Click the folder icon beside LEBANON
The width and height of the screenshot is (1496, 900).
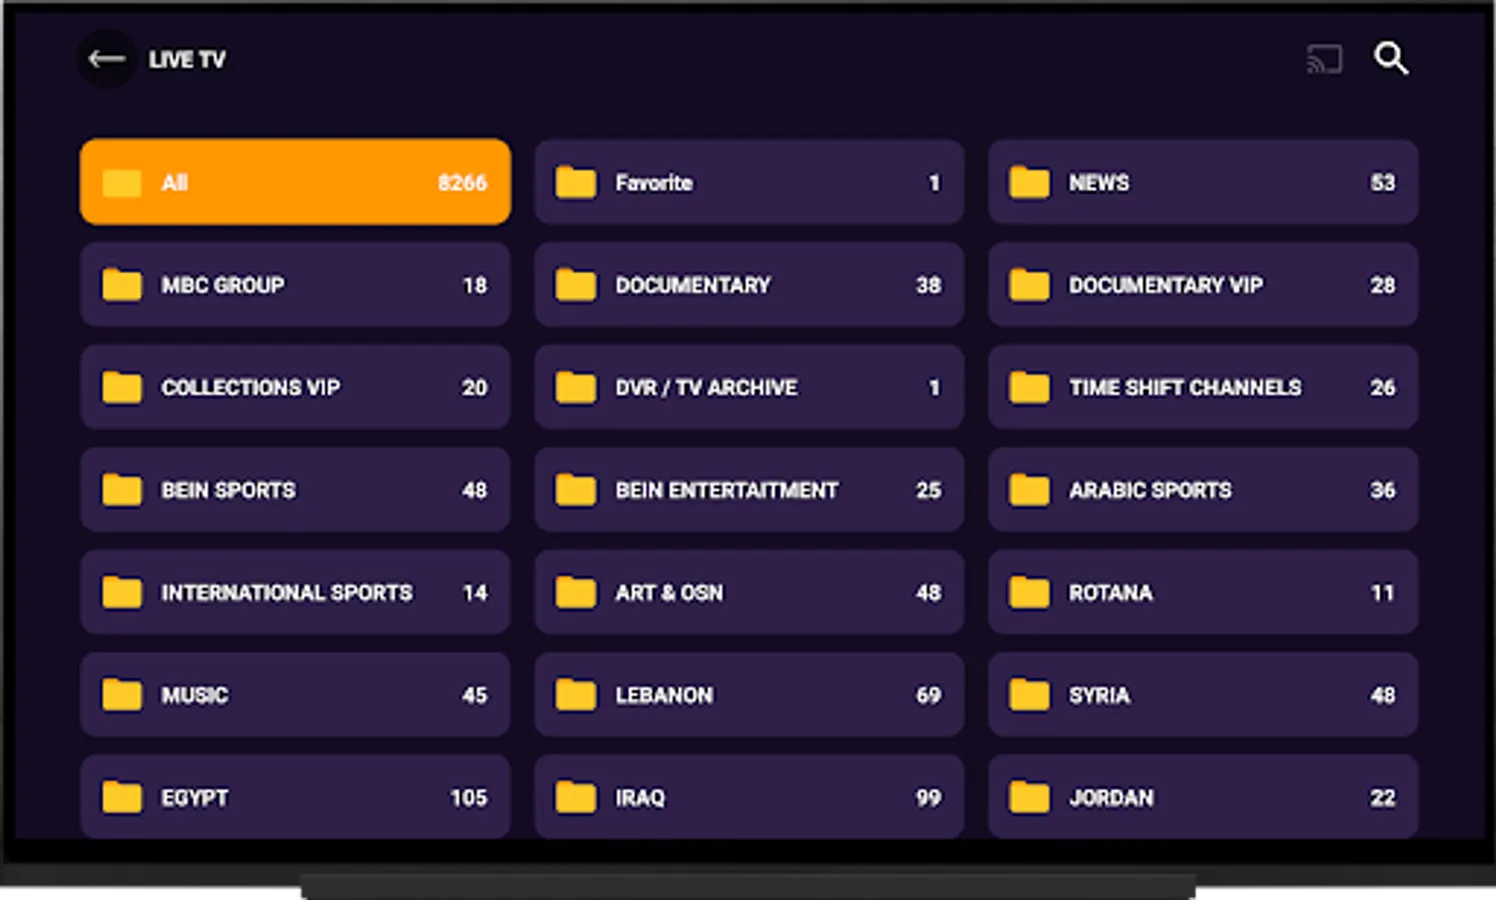576,695
